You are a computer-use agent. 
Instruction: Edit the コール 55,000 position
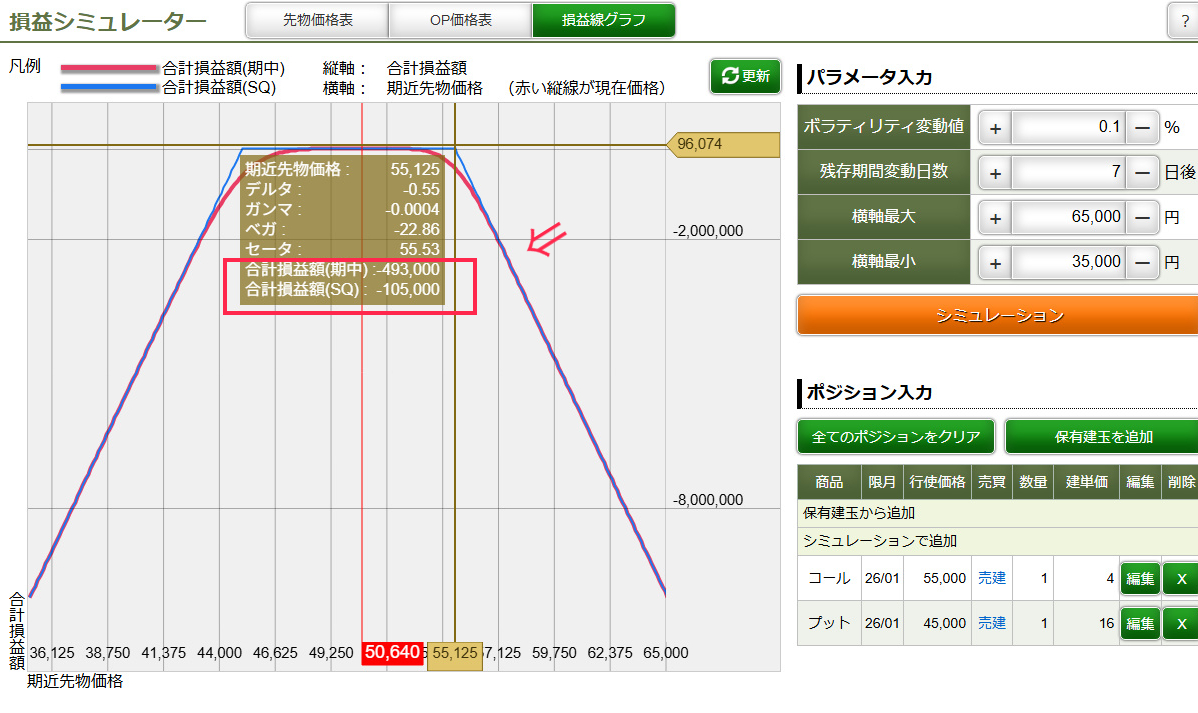[1139, 578]
